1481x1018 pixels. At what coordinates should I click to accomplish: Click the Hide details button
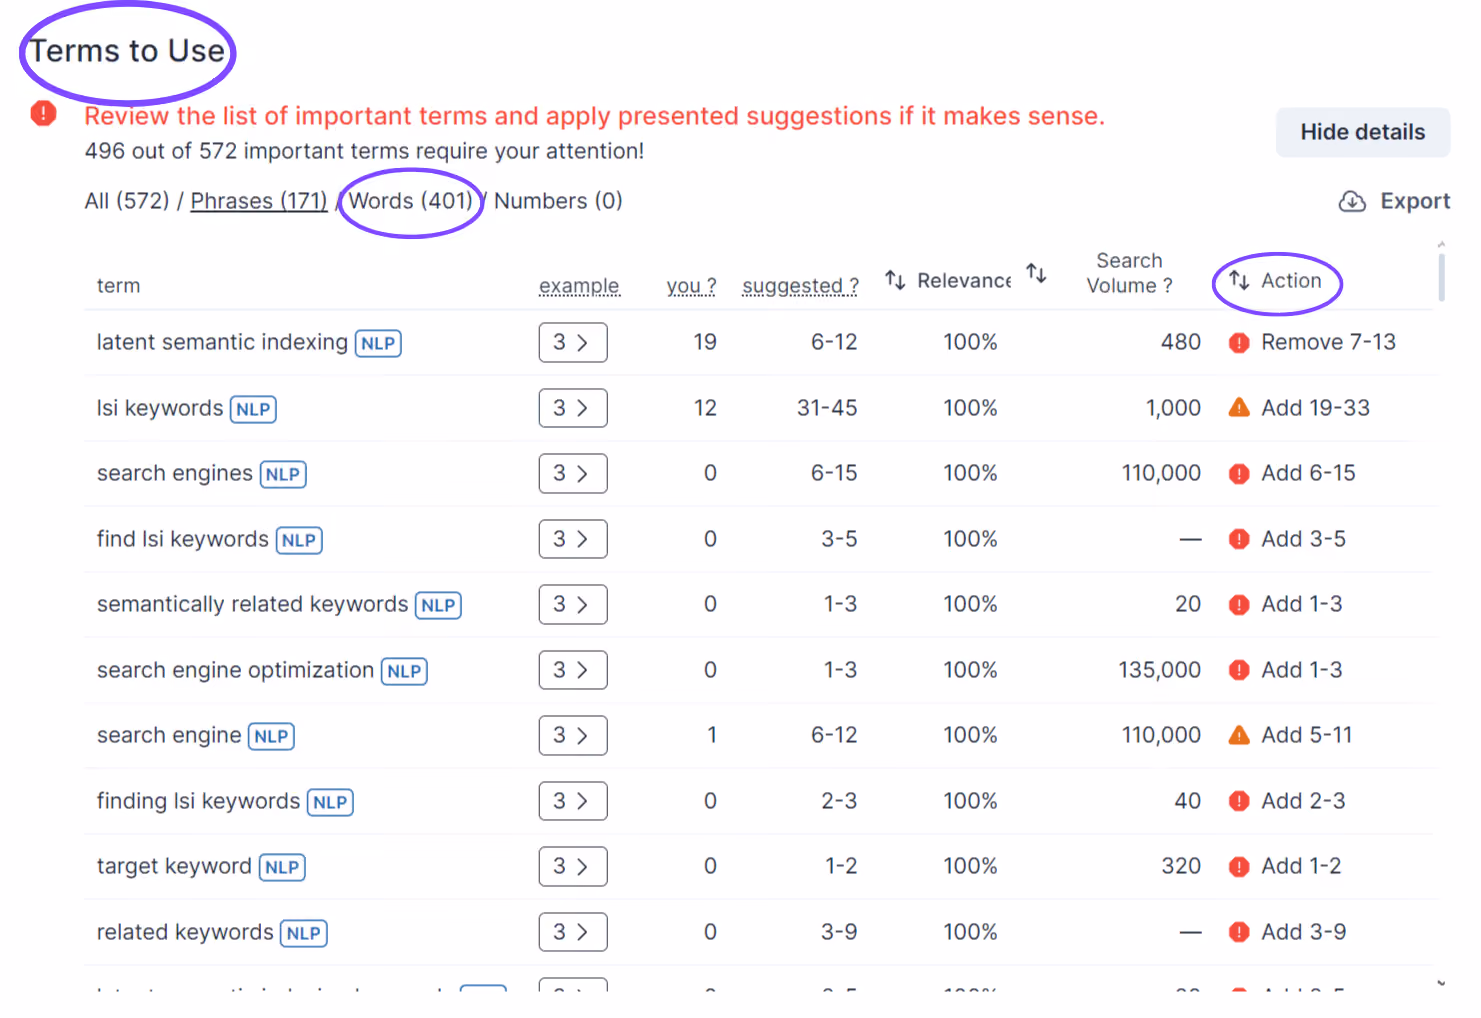coord(1363,132)
